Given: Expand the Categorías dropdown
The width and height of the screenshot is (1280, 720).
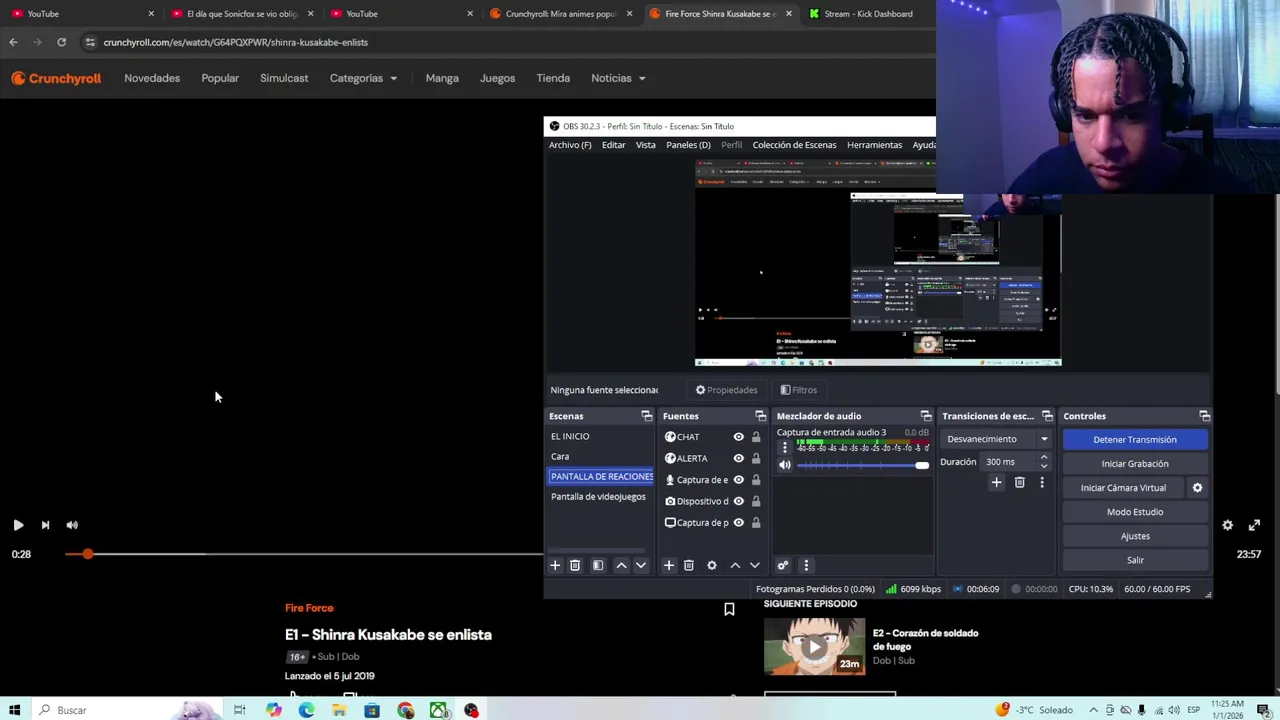Looking at the screenshot, I should 363,78.
